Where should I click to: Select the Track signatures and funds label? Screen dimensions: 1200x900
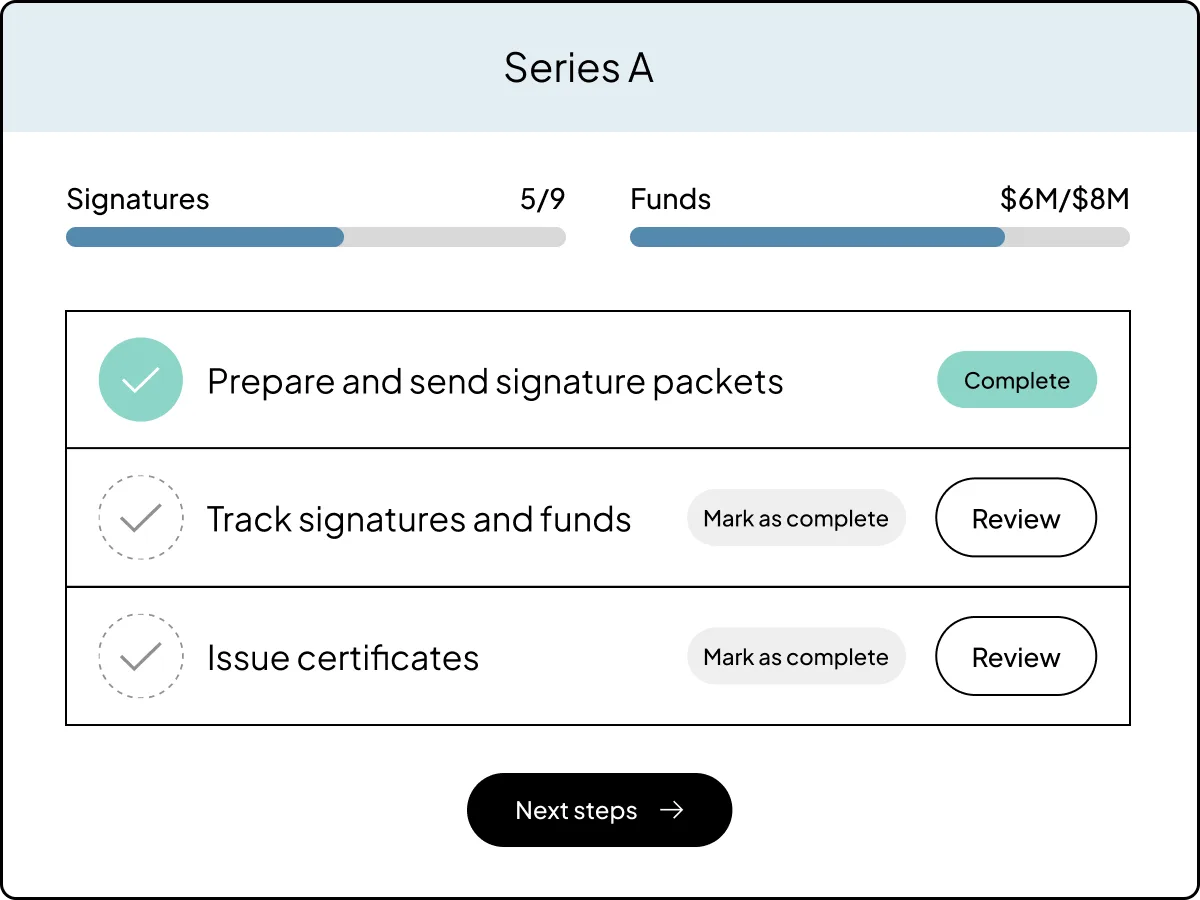click(x=419, y=519)
